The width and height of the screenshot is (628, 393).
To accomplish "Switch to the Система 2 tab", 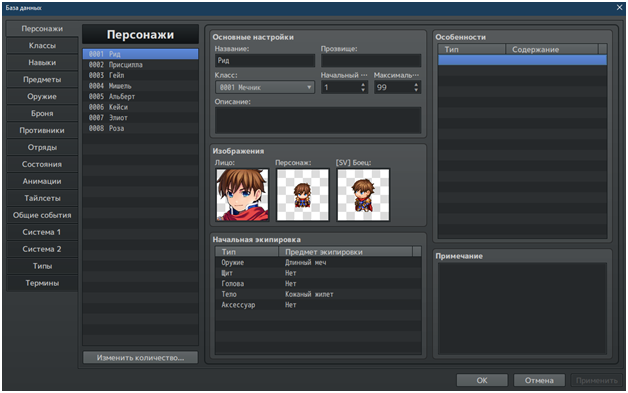I will click(42, 249).
